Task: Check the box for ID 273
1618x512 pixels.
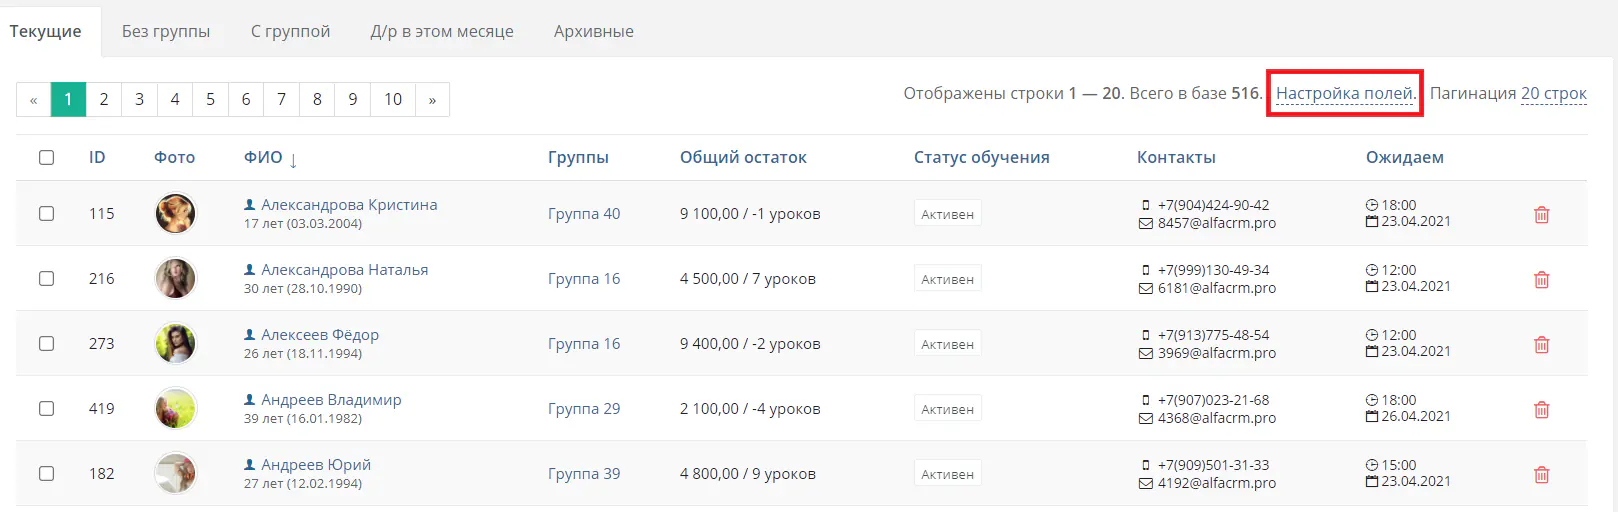Action: pos(46,343)
